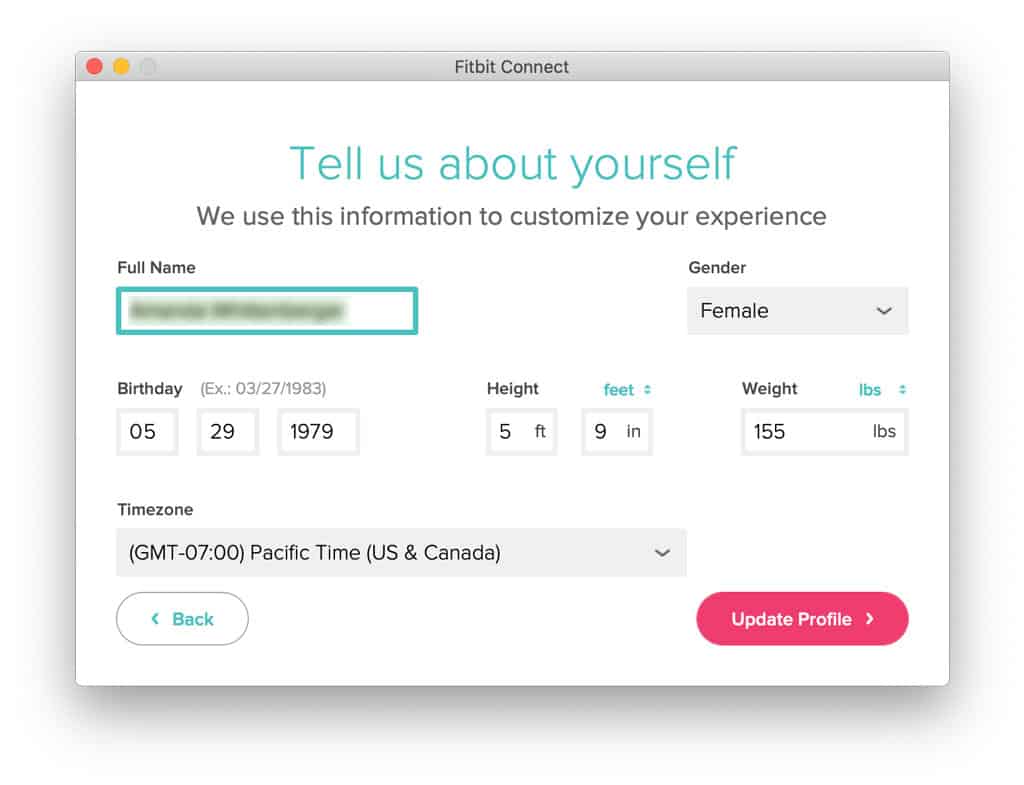Screen dimensions: 1024x785
Task: Close the Fitbit Connect window
Action: (95, 67)
